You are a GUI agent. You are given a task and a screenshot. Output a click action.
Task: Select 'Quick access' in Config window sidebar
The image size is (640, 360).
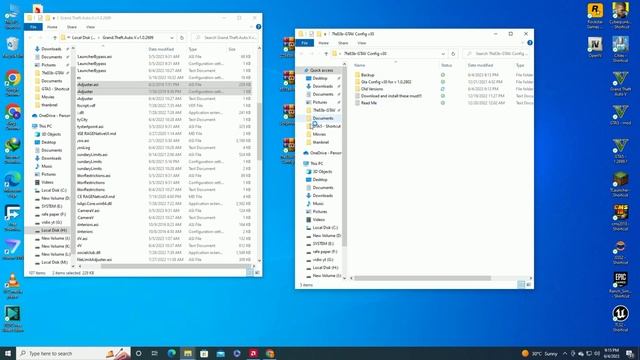coord(321,70)
